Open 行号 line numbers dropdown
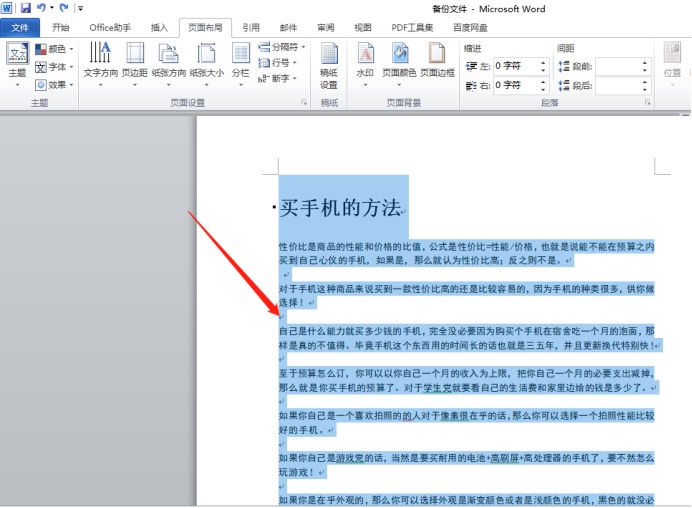Screen dimensions: 692x508 coord(277,63)
